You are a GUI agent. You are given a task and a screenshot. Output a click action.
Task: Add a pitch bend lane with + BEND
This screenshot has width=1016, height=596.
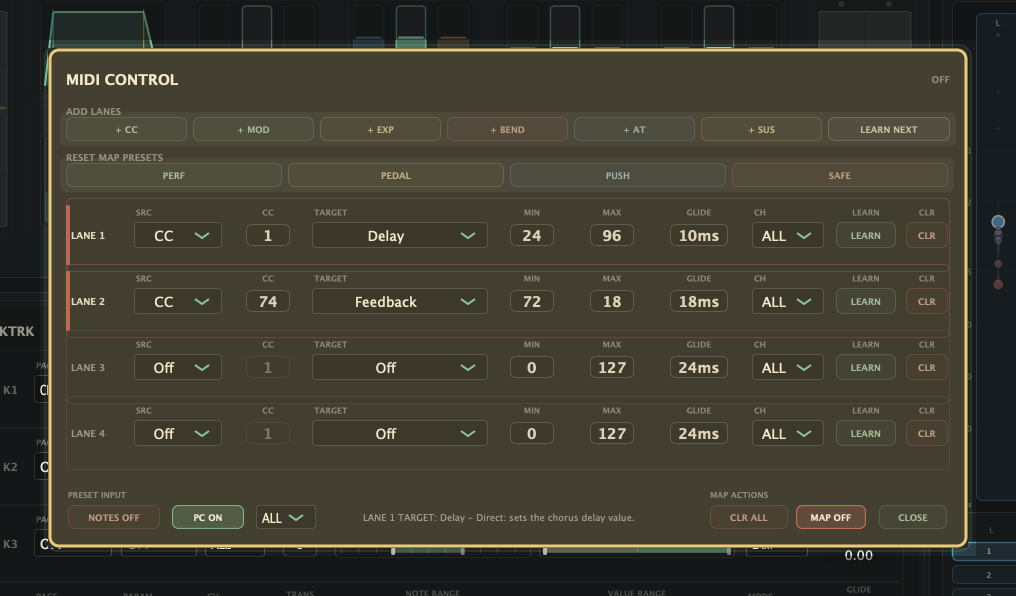pyautogui.click(x=507, y=130)
